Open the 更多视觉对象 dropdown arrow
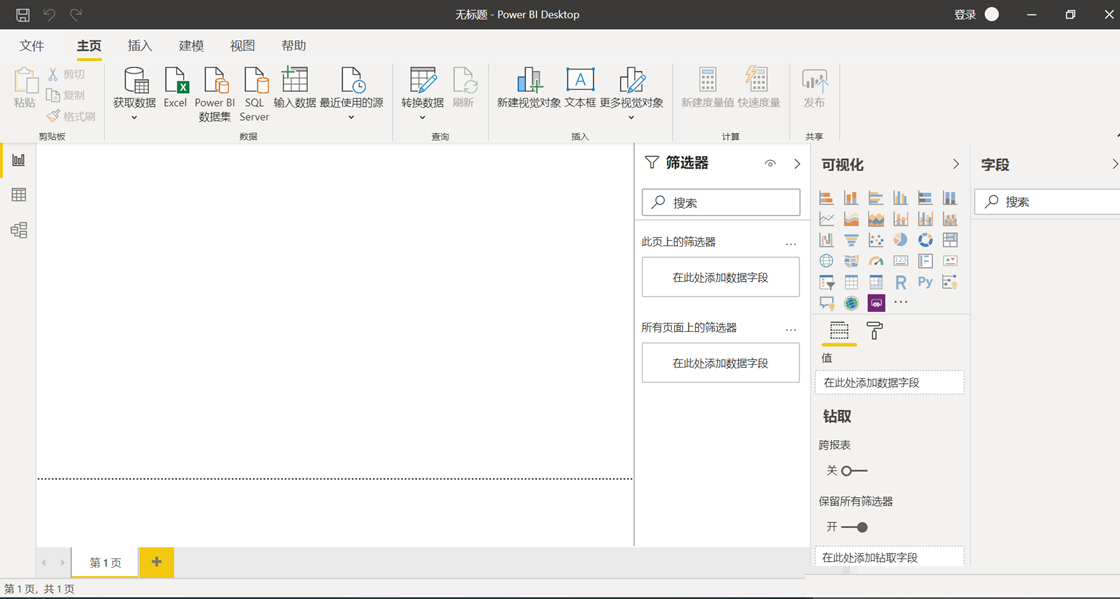The image size is (1120, 599). (x=631, y=118)
